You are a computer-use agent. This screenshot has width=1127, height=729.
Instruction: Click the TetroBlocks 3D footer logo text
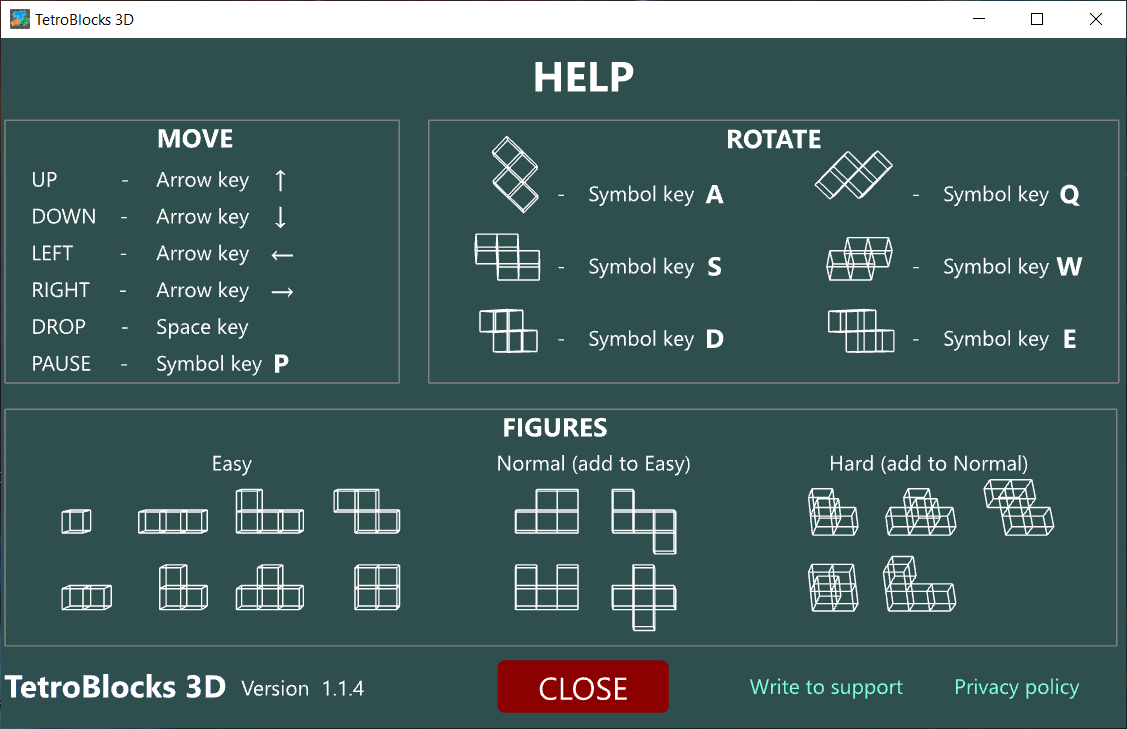[x=115, y=687]
